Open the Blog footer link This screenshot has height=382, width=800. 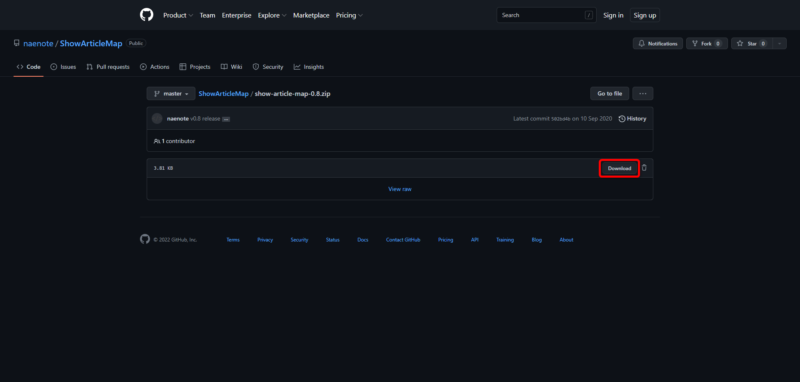click(x=537, y=240)
